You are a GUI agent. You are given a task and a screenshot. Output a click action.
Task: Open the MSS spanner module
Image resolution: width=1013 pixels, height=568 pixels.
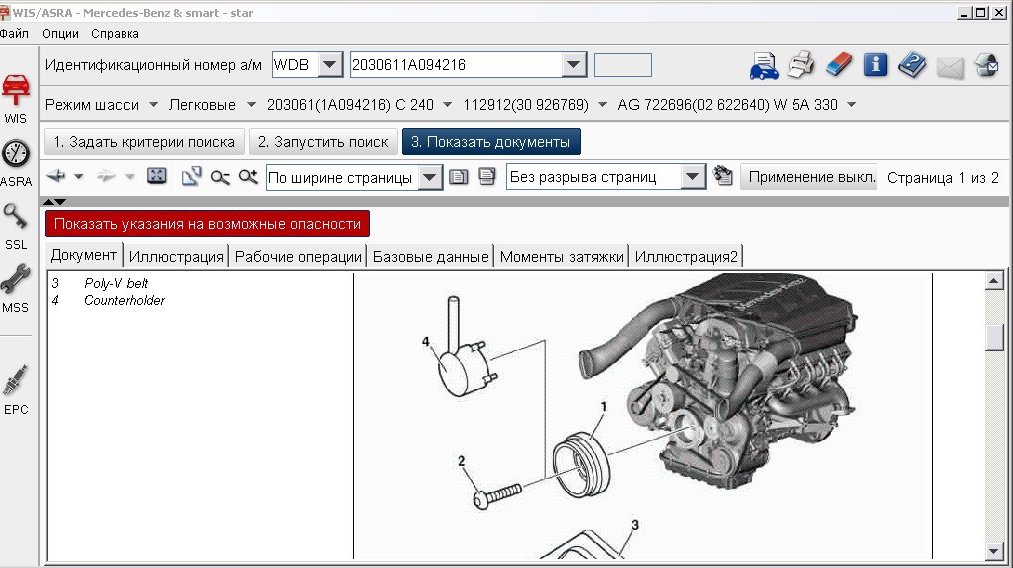(16, 279)
